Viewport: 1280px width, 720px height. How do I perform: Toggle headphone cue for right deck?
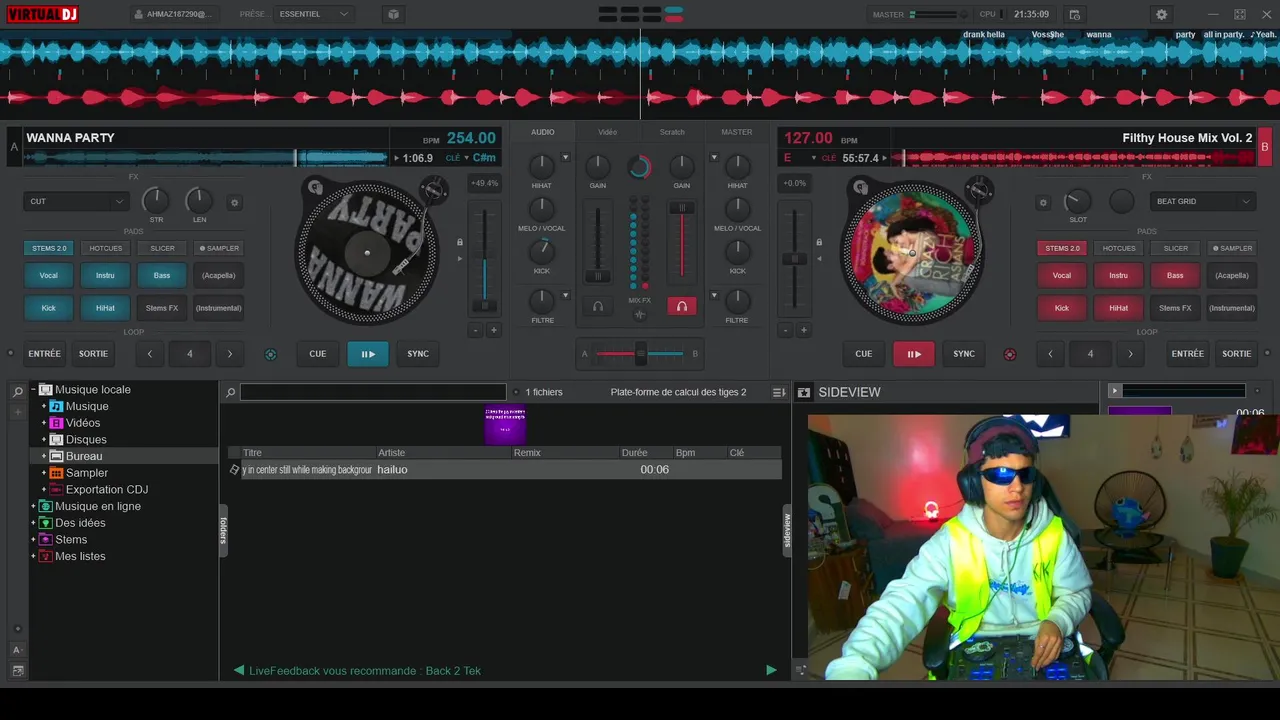(x=681, y=306)
